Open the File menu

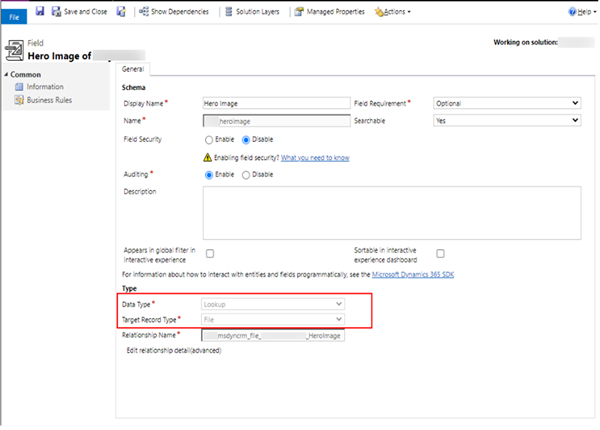15,12
